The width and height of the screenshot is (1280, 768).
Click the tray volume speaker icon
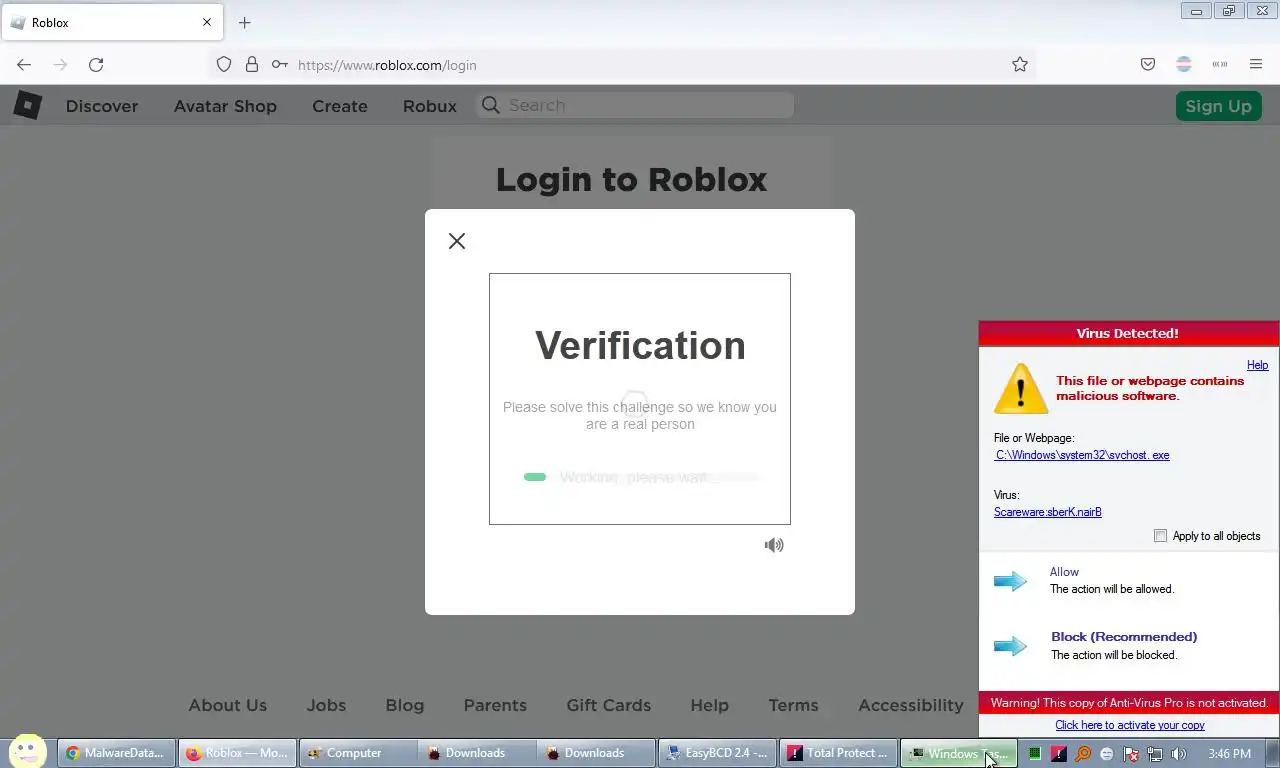point(1179,754)
